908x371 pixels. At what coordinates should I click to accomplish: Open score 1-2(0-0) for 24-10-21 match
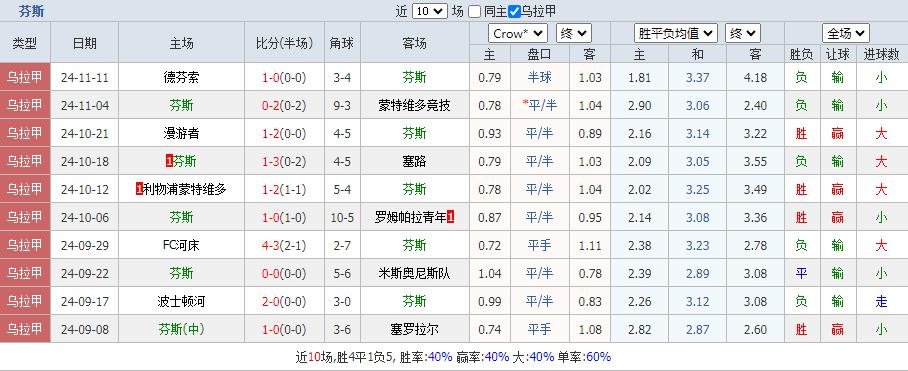point(284,133)
